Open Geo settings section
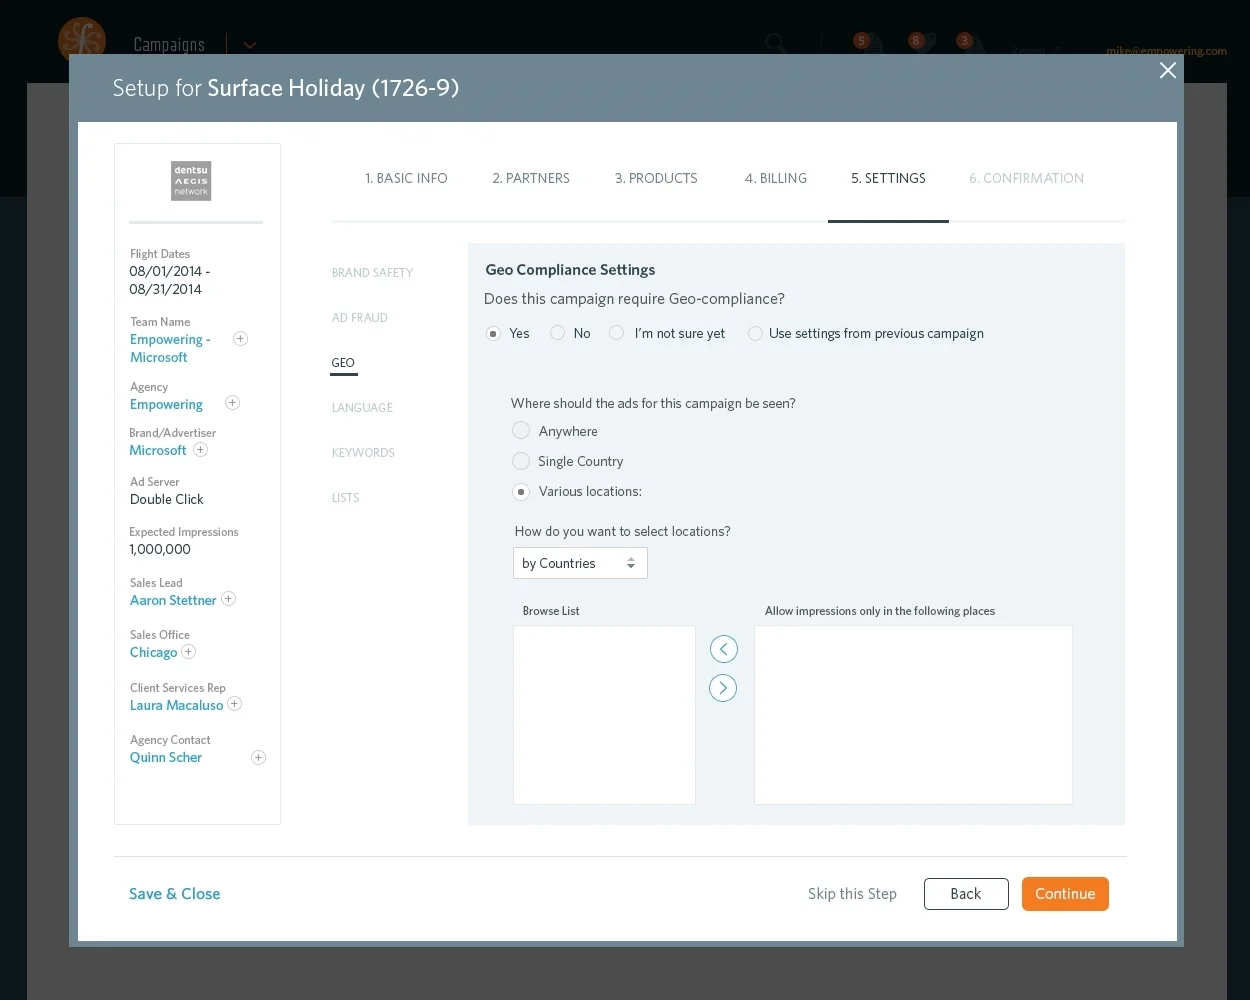 click(343, 363)
